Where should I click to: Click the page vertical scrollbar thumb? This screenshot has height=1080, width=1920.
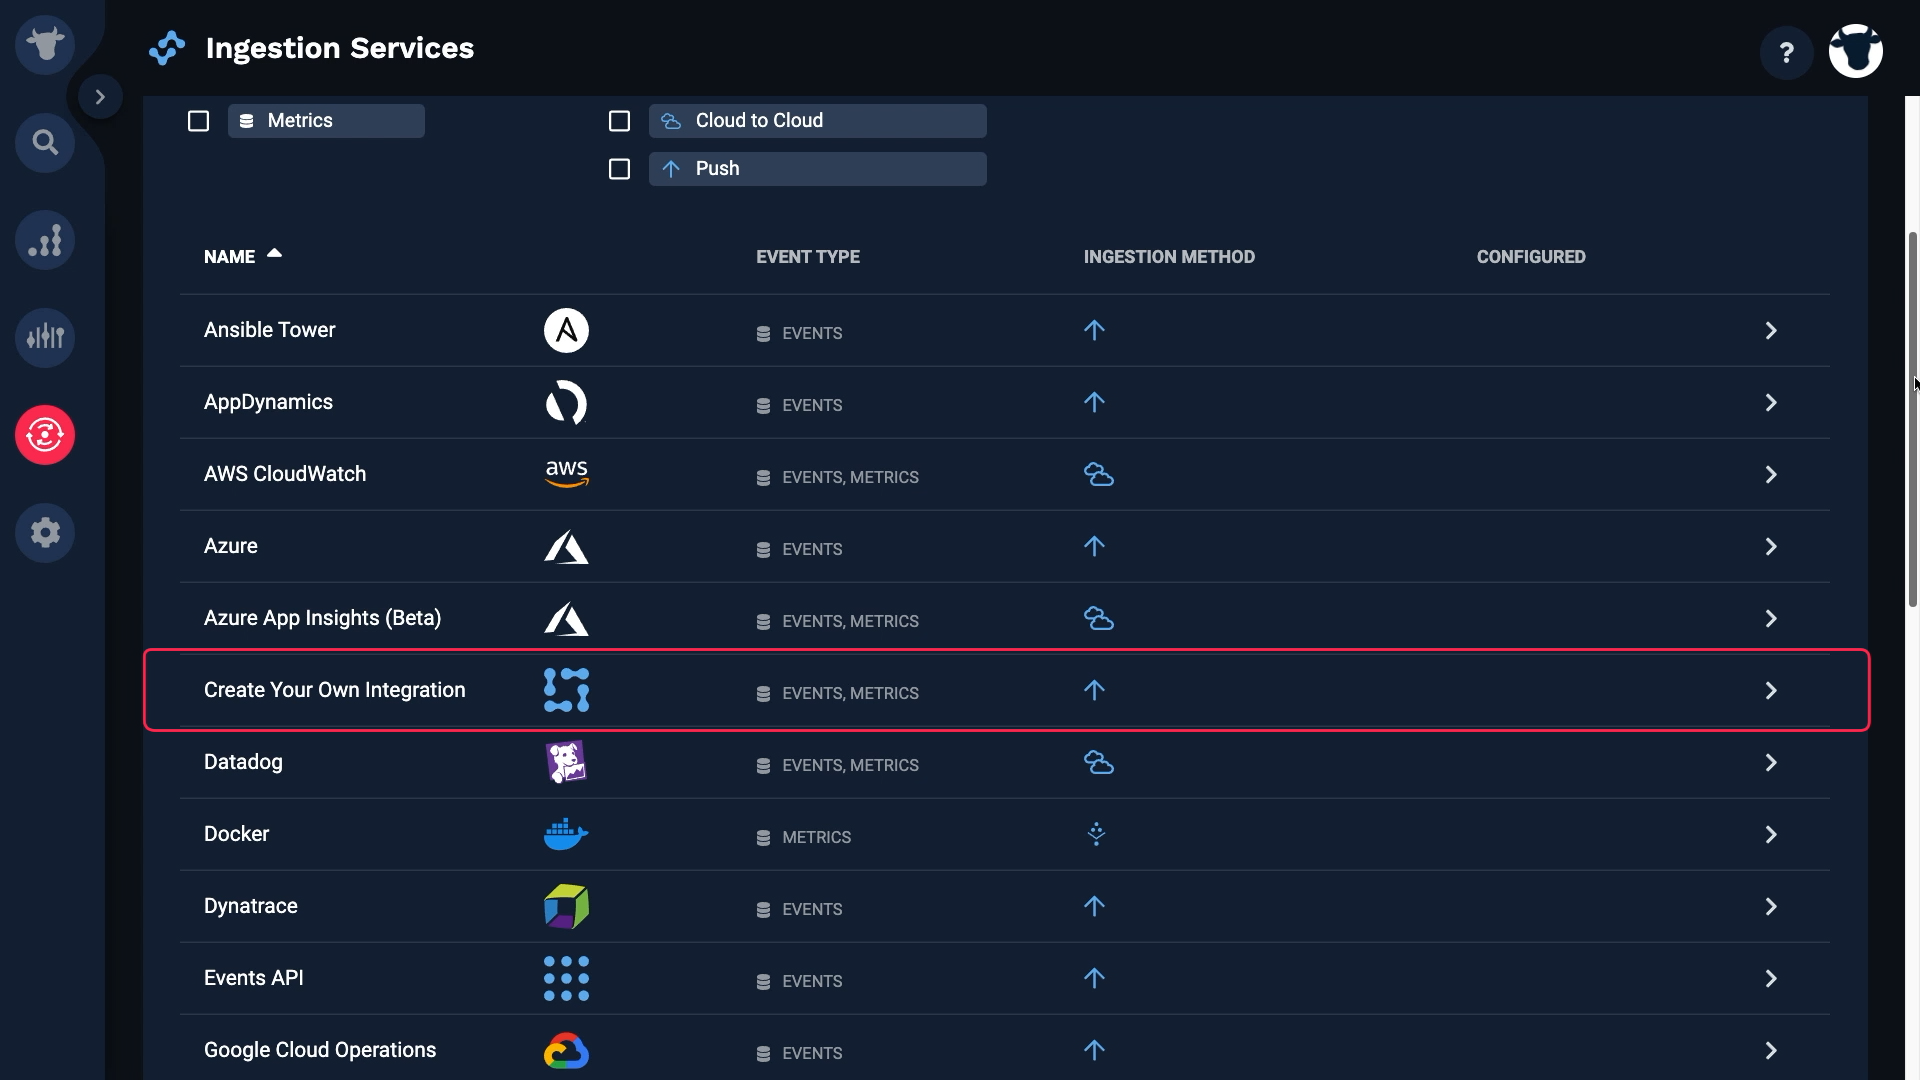1913,419
